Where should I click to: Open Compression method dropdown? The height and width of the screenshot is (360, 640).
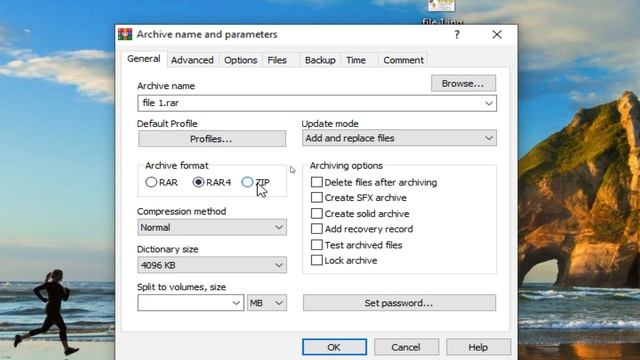212,227
